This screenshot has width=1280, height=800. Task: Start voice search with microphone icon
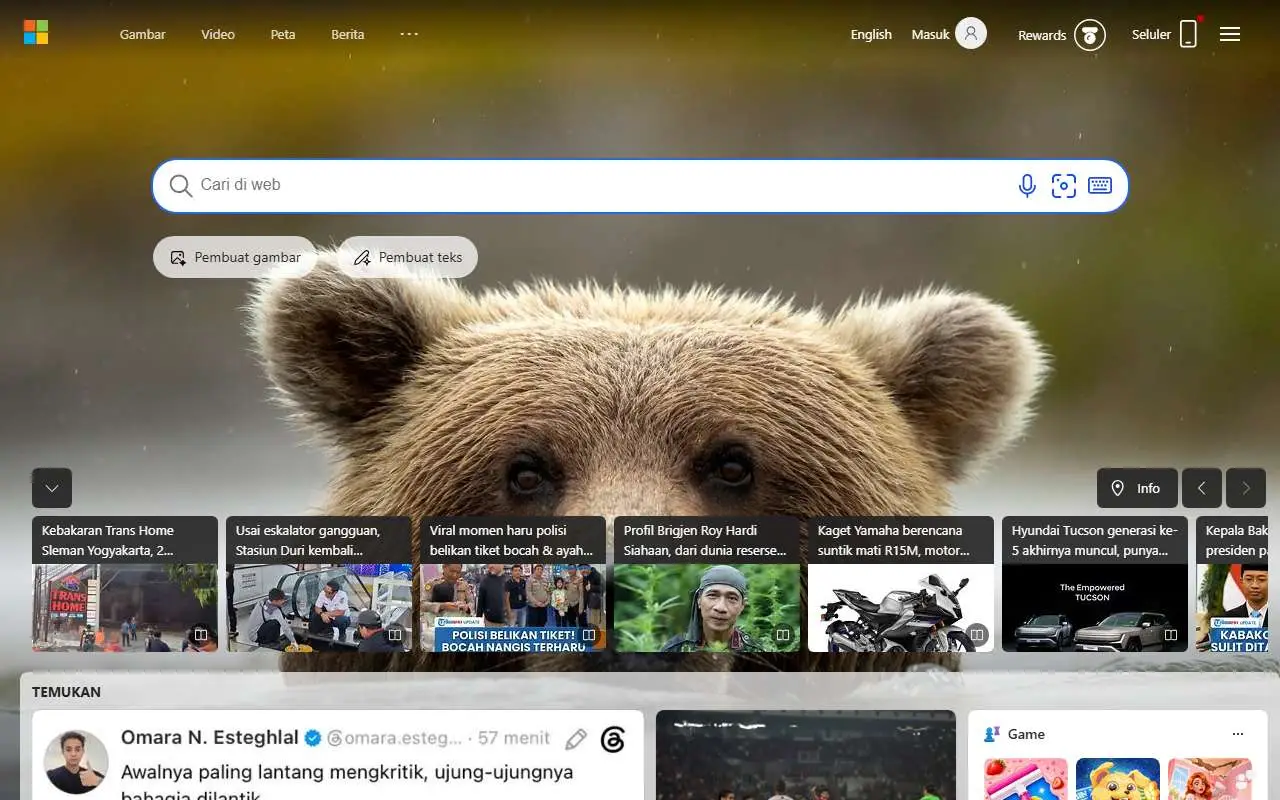(1027, 185)
